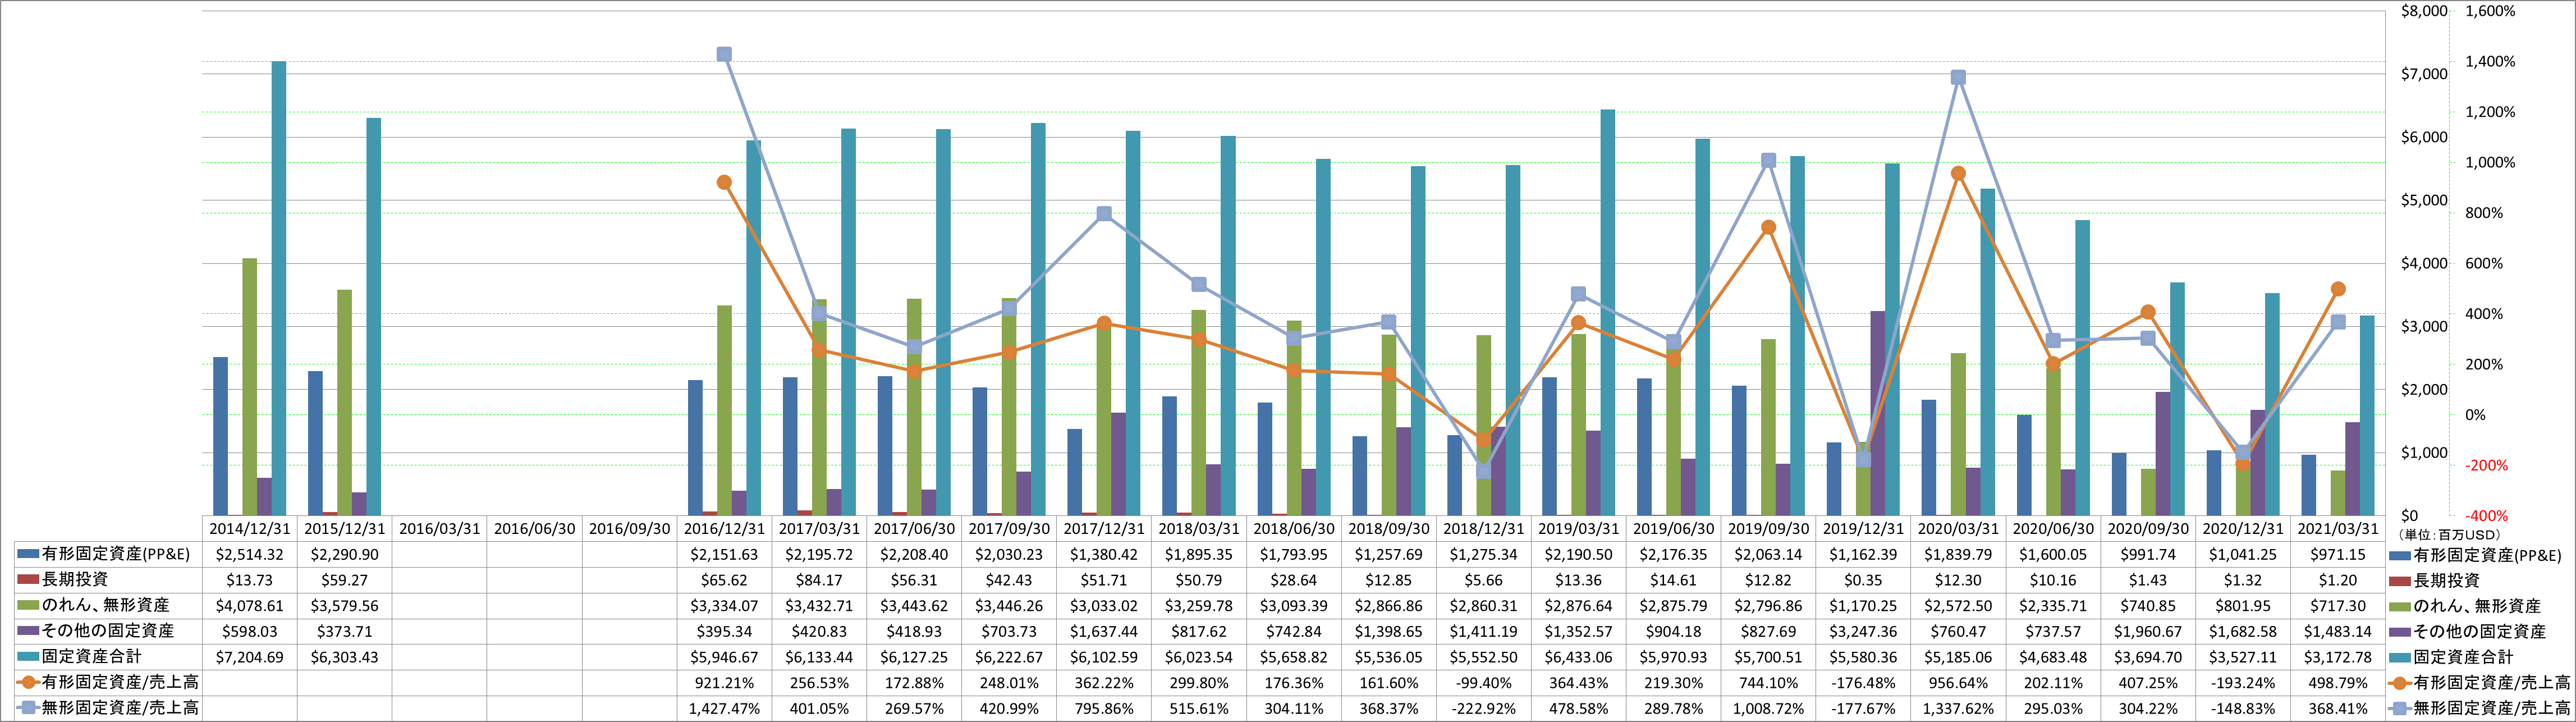Click the light-blue square marker above 2020/03/31

pyautogui.click(x=1958, y=77)
